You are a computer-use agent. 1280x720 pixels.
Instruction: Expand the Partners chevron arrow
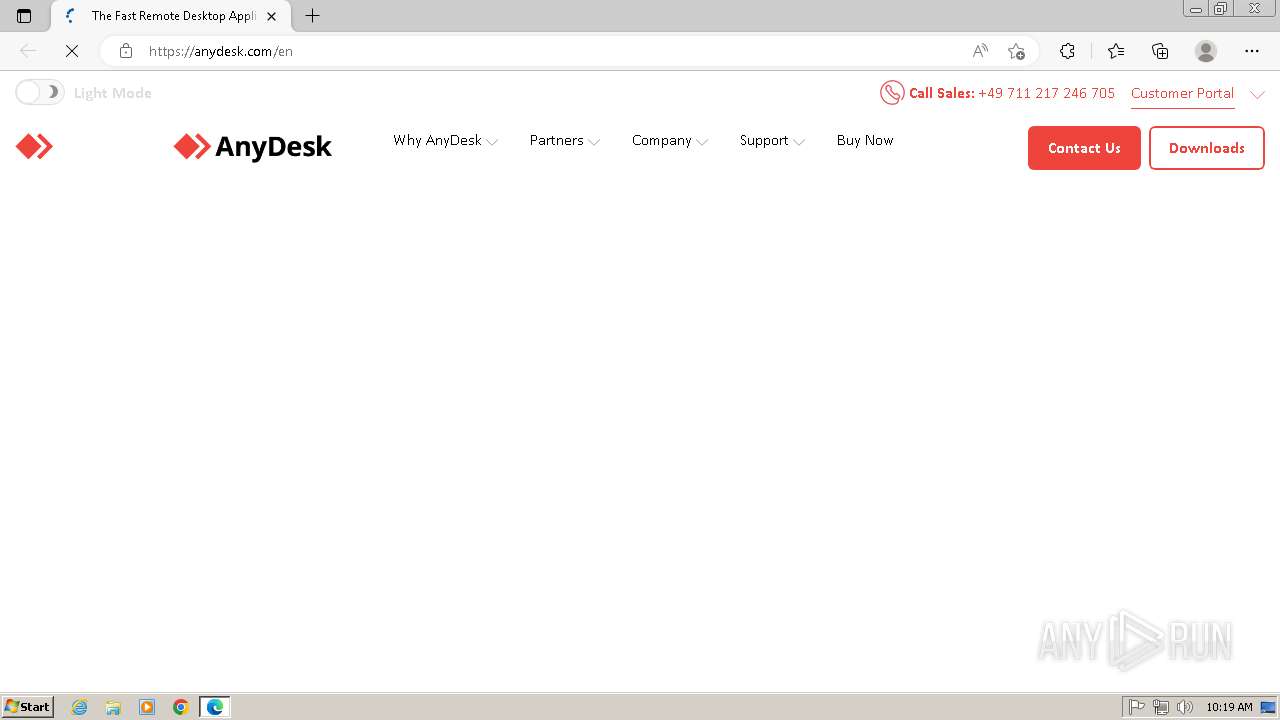(594, 142)
